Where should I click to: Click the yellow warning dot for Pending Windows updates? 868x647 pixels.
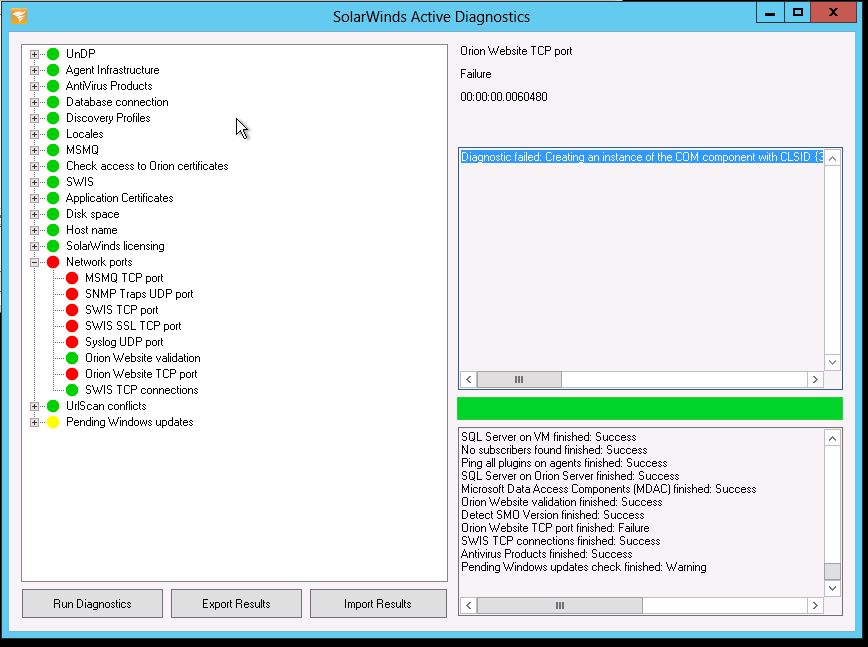point(53,422)
